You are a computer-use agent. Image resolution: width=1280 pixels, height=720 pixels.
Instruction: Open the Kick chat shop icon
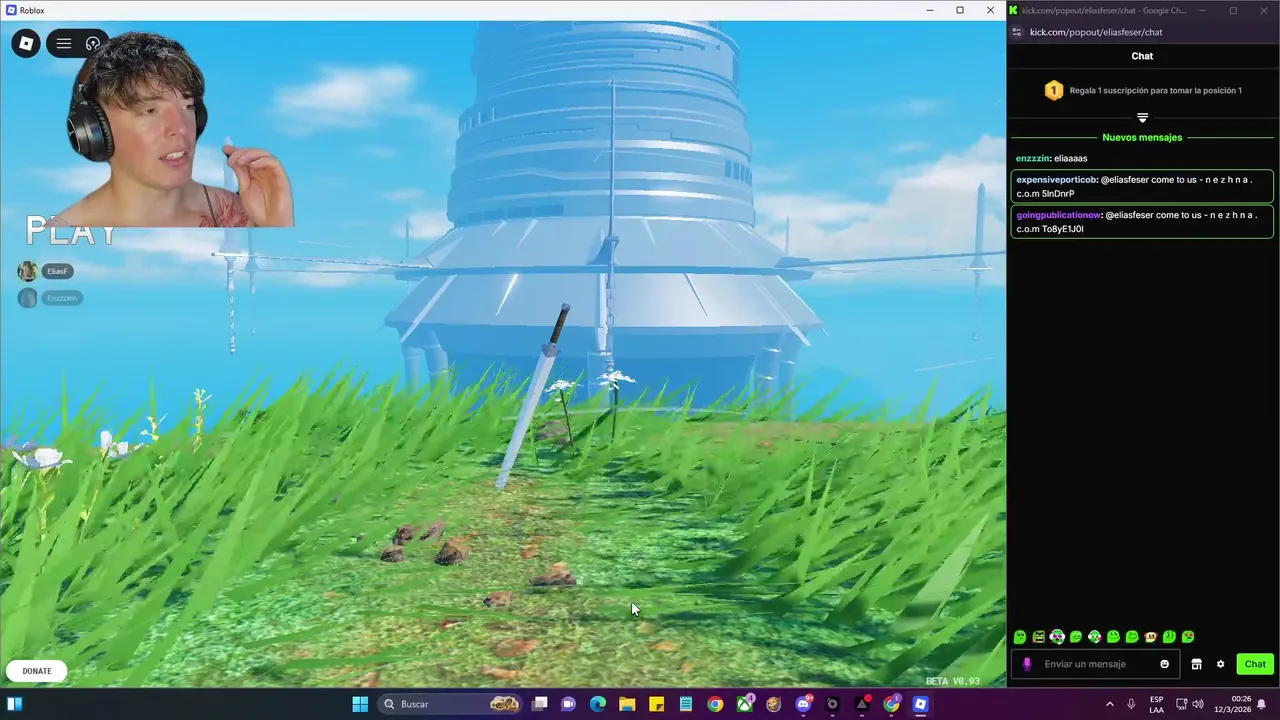1196,664
